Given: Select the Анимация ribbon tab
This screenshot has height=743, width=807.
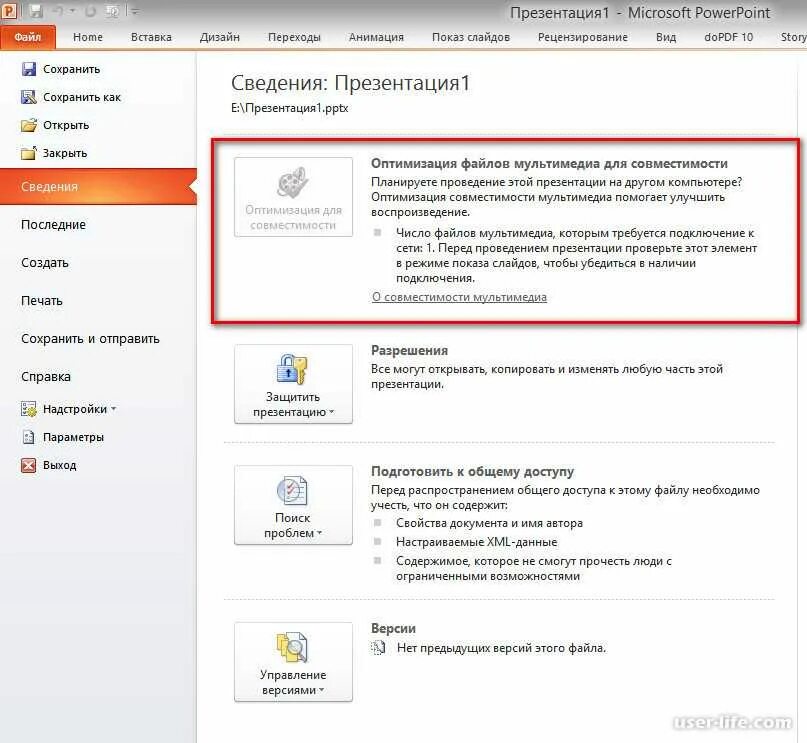Looking at the screenshot, I should (x=376, y=37).
